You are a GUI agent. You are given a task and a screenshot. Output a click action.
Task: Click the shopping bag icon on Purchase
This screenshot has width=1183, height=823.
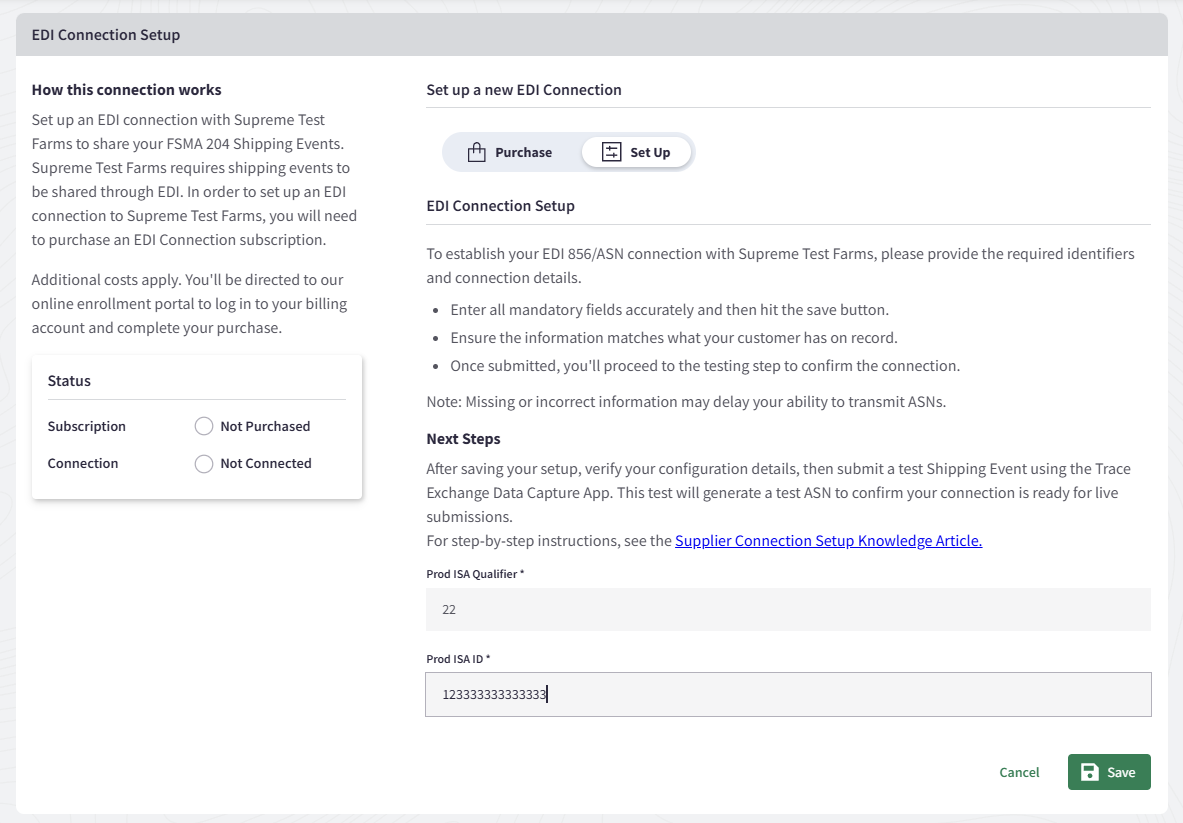point(476,153)
